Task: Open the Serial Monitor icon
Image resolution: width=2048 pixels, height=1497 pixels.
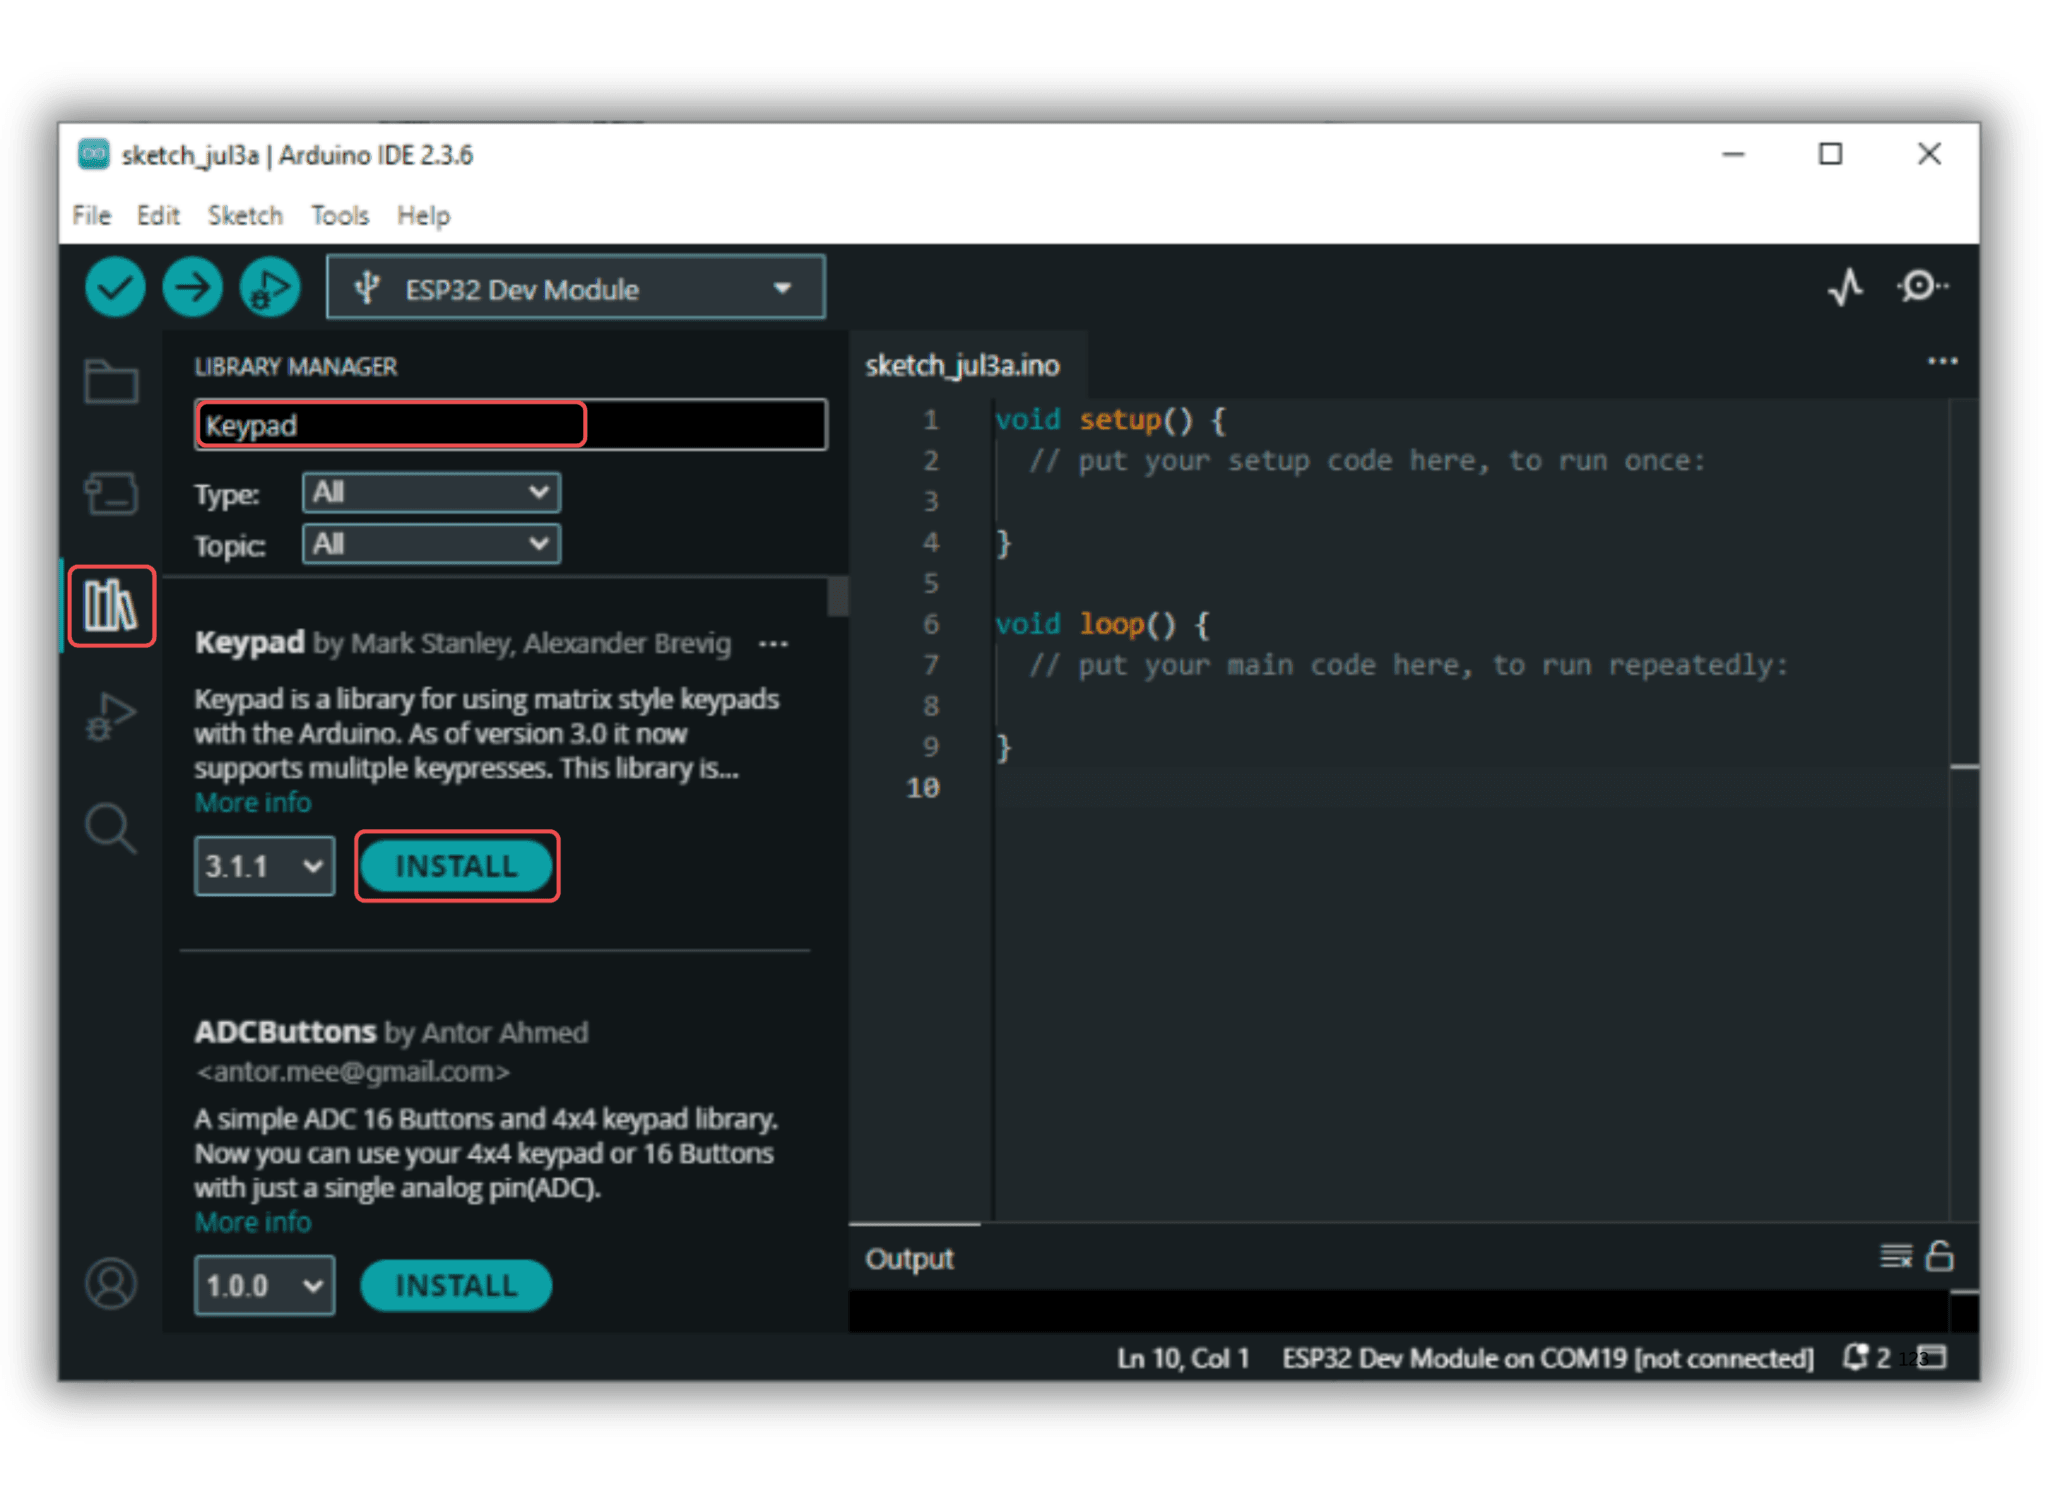Action: point(1920,288)
